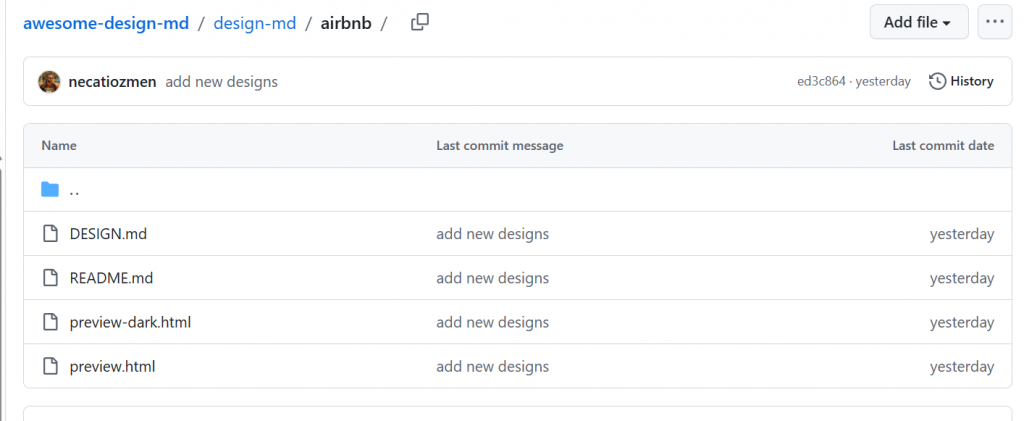Click the file icon beside preview.html
1024x421 pixels.
[50, 366]
